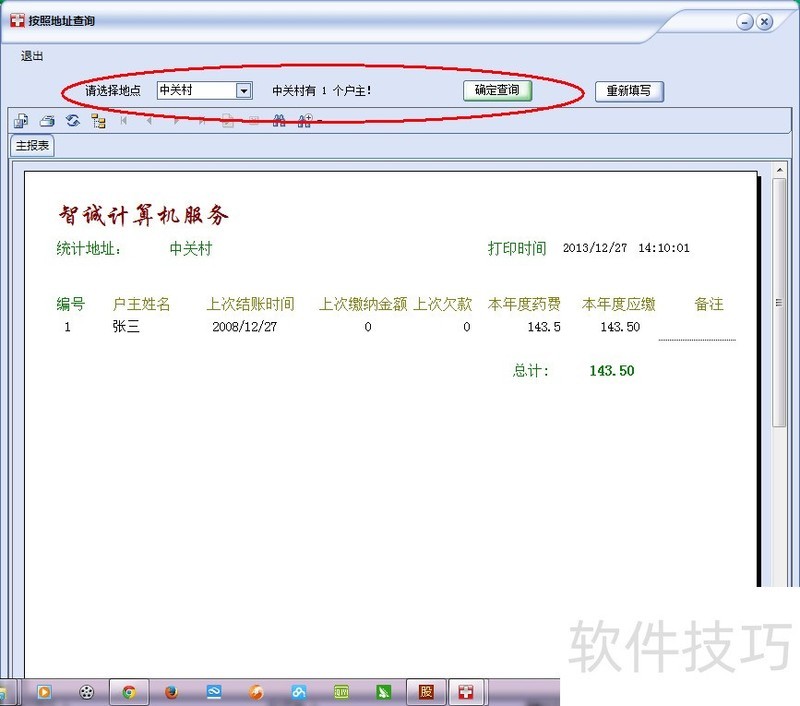Open Chrome from the taskbar
Screen dimensions: 800x706
129,692
